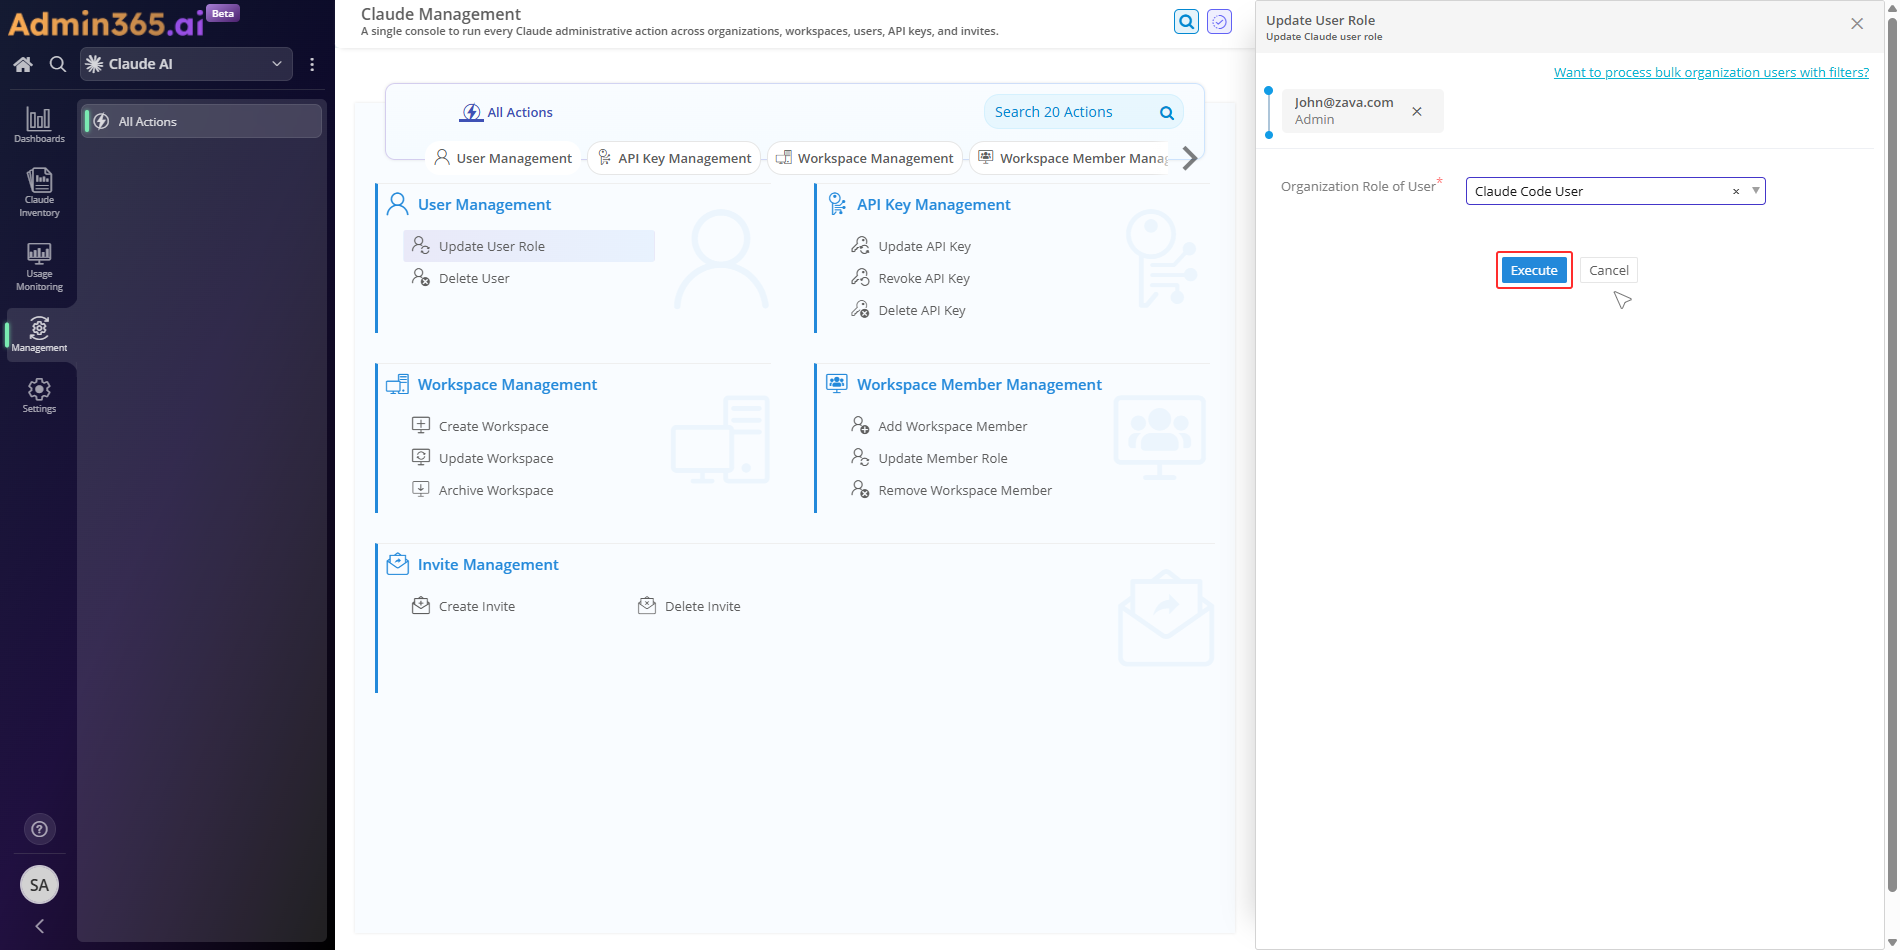Open Usage Monitoring section
The width and height of the screenshot is (1900, 950).
point(39,266)
